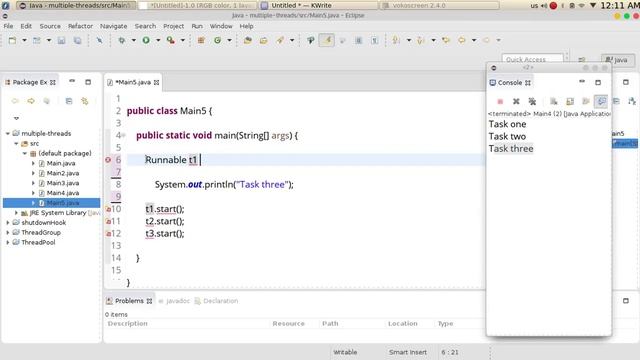Viewport: 640px width, 360px height.
Task: Maximize the Package Explorer panel
Action: [88, 82]
